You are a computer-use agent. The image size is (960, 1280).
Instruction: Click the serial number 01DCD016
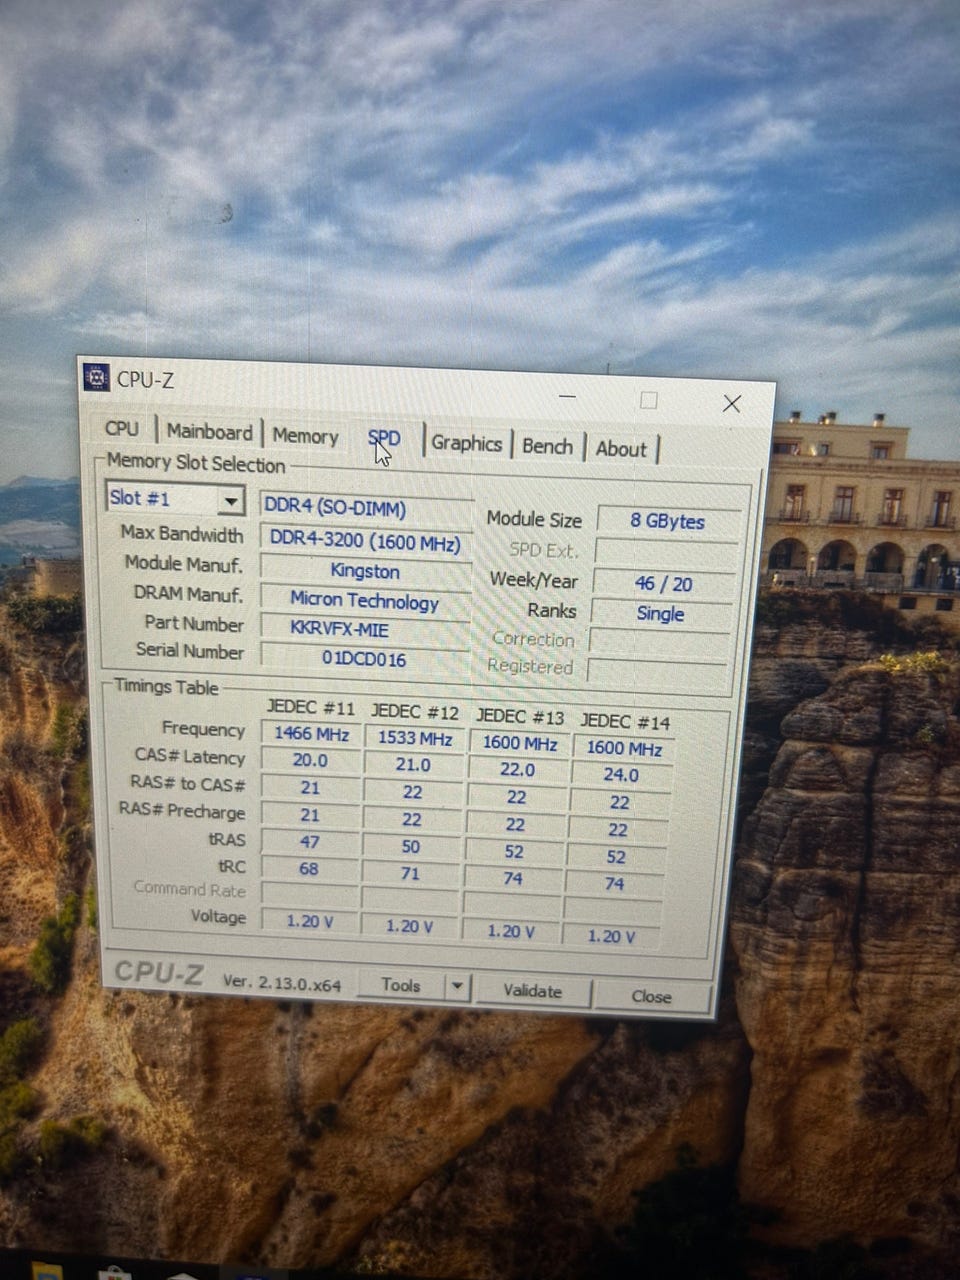(364, 658)
